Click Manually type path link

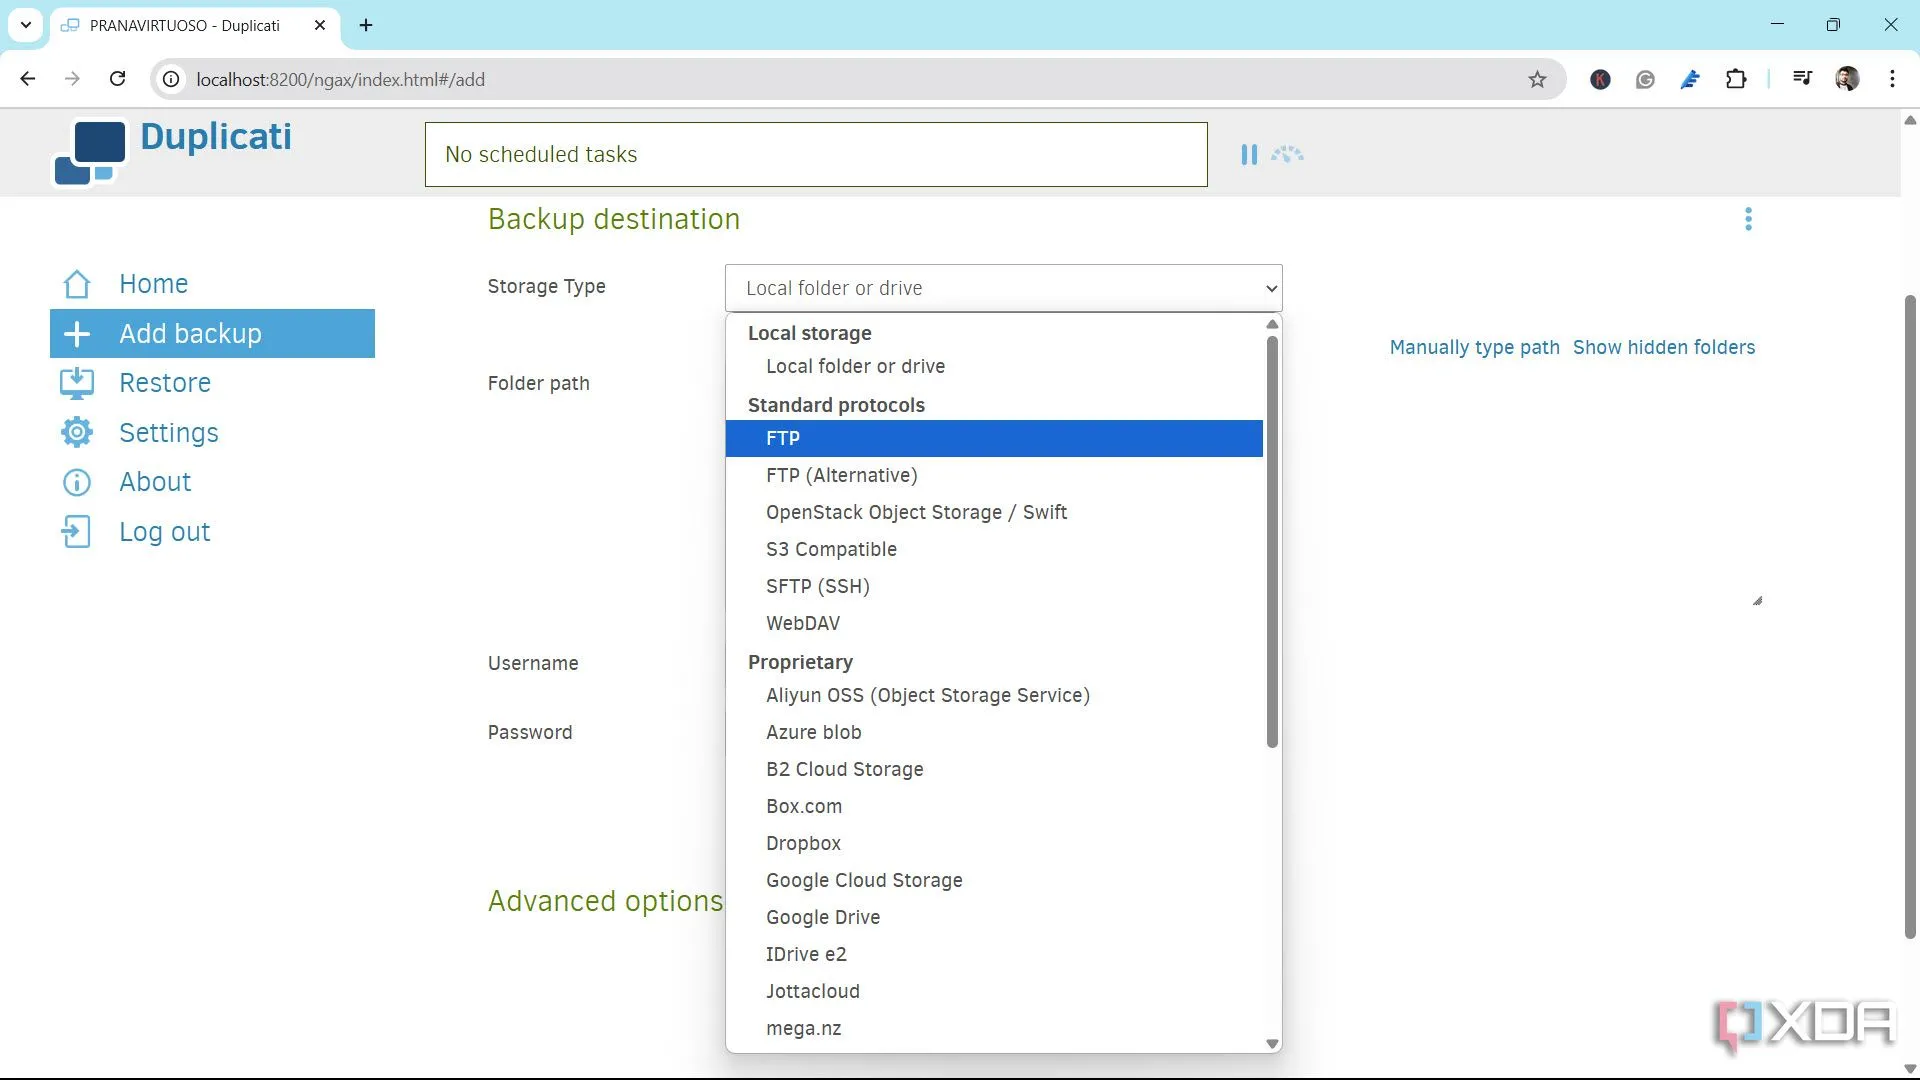1474,347
